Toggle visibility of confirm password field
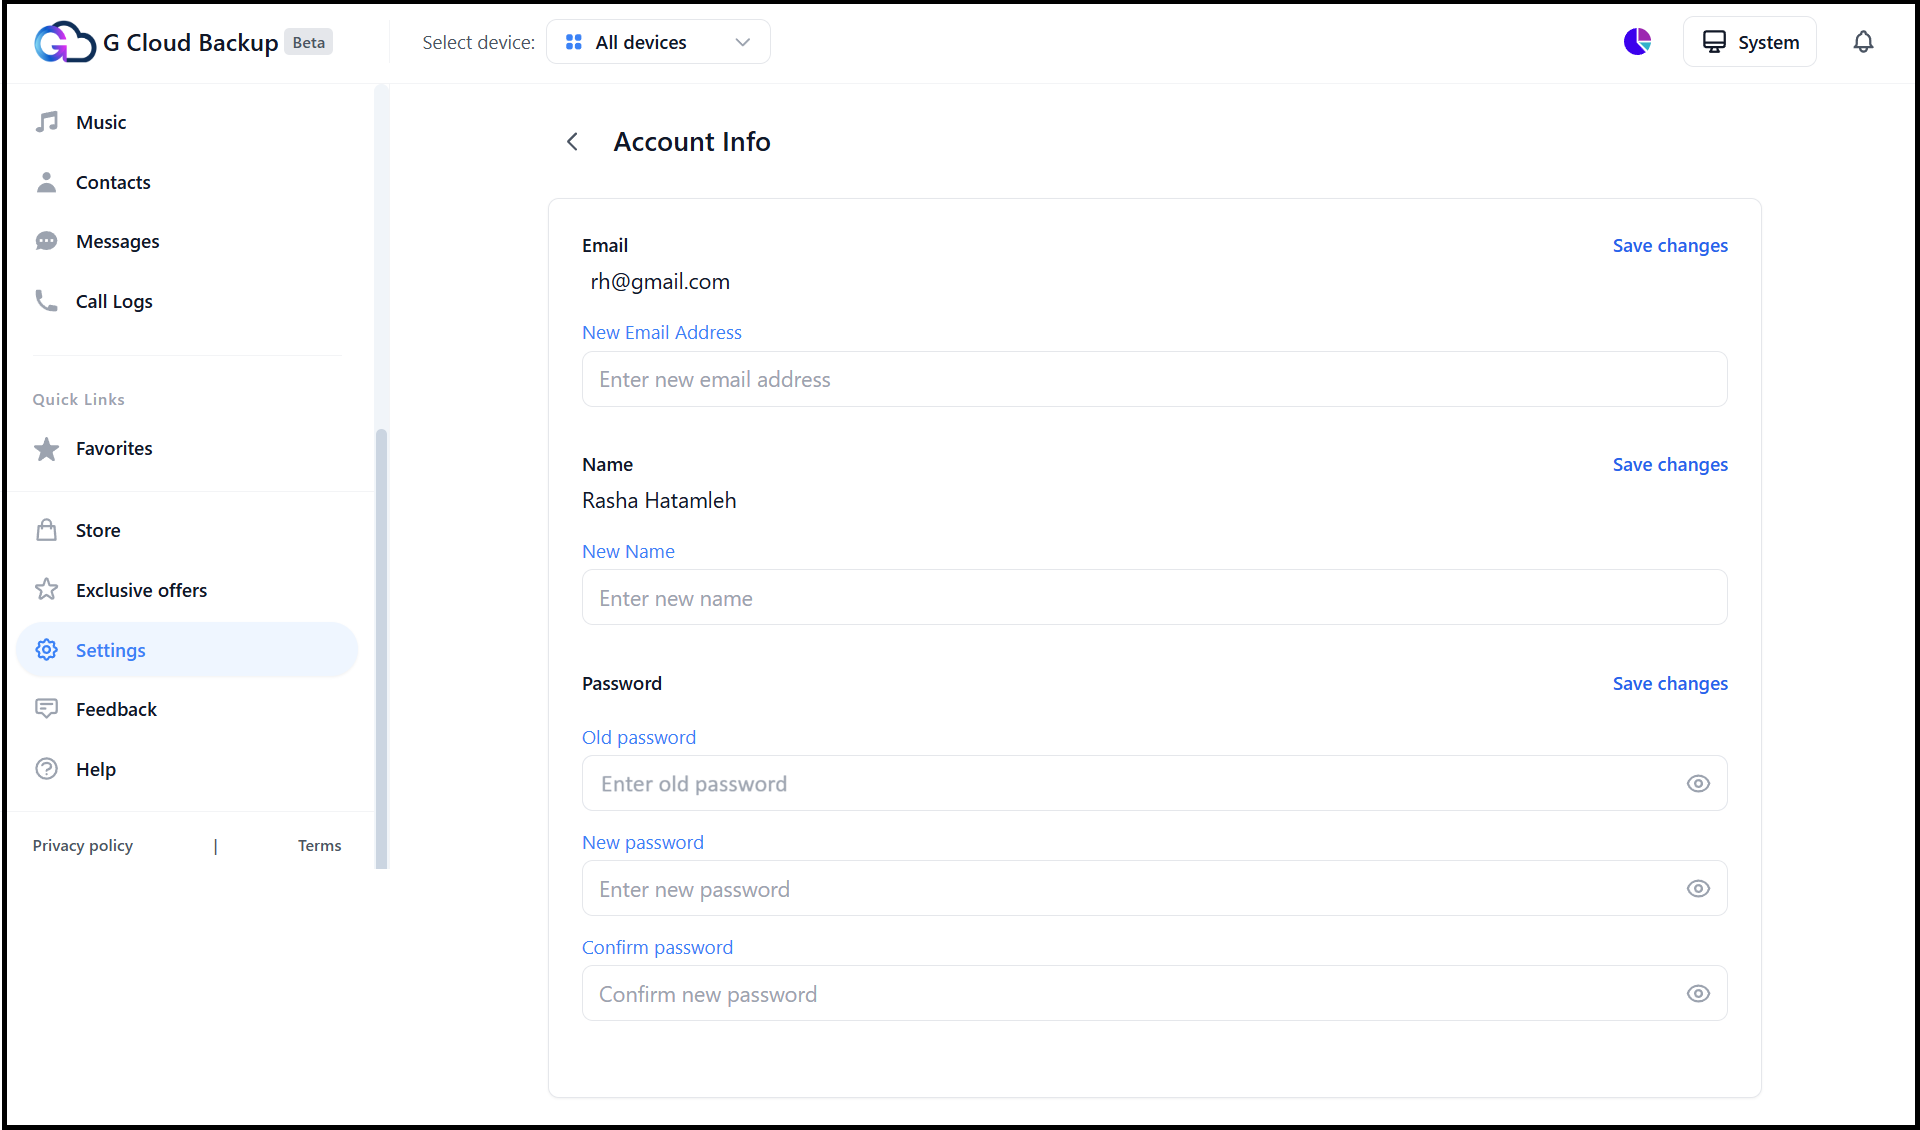The height and width of the screenshot is (1130, 1920). point(1698,993)
